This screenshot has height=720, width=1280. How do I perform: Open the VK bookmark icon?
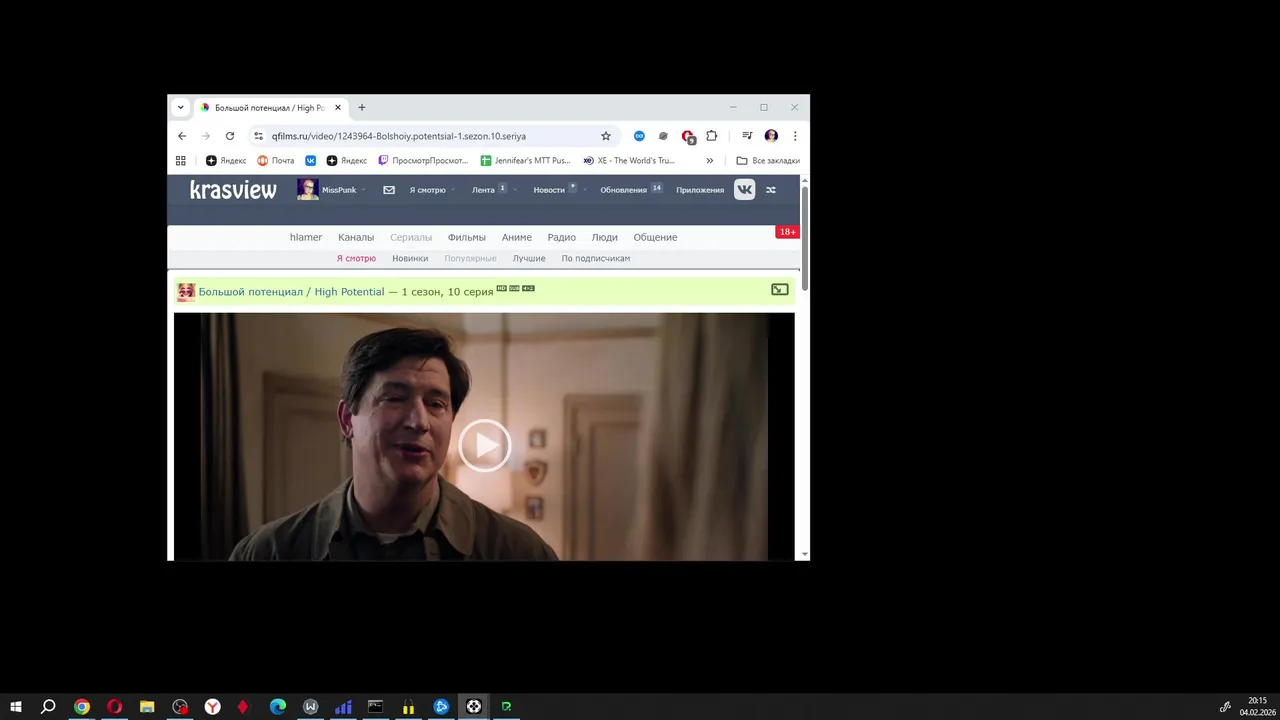311,160
